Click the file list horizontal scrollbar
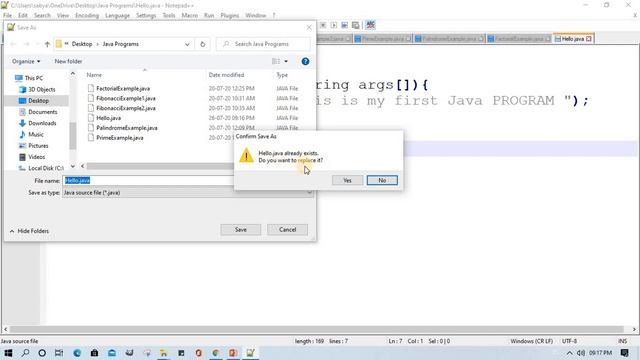Screen dimensions: 640x360 160,166
